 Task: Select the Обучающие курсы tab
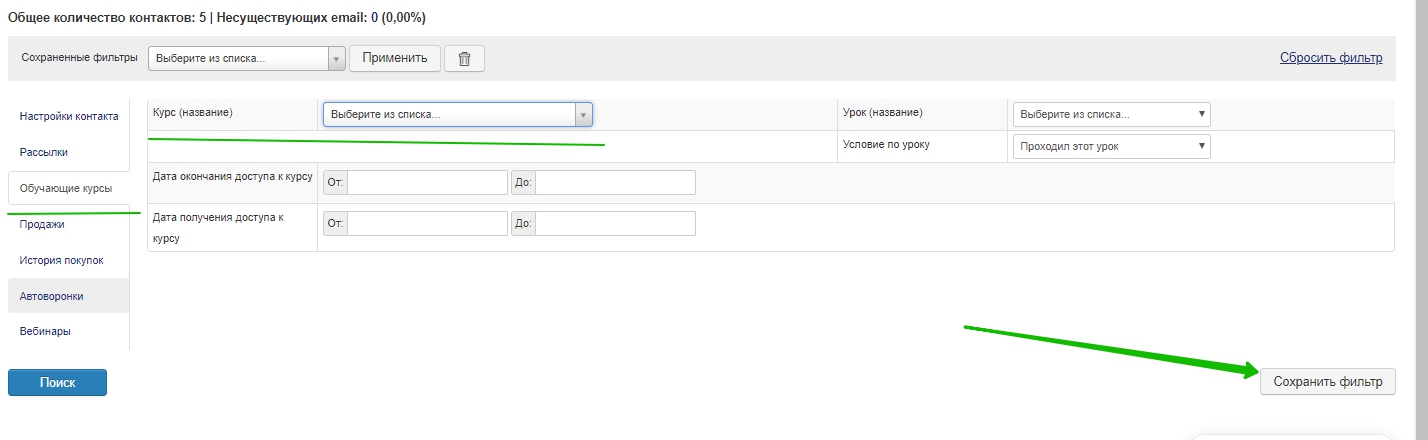[x=66, y=188]
